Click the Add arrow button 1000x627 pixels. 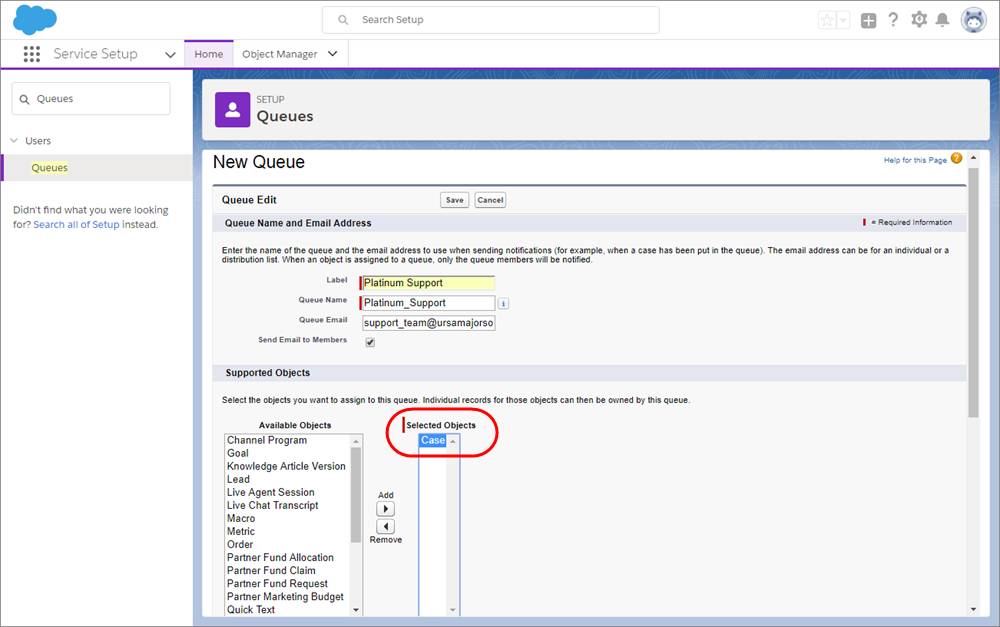coord(385,509)
